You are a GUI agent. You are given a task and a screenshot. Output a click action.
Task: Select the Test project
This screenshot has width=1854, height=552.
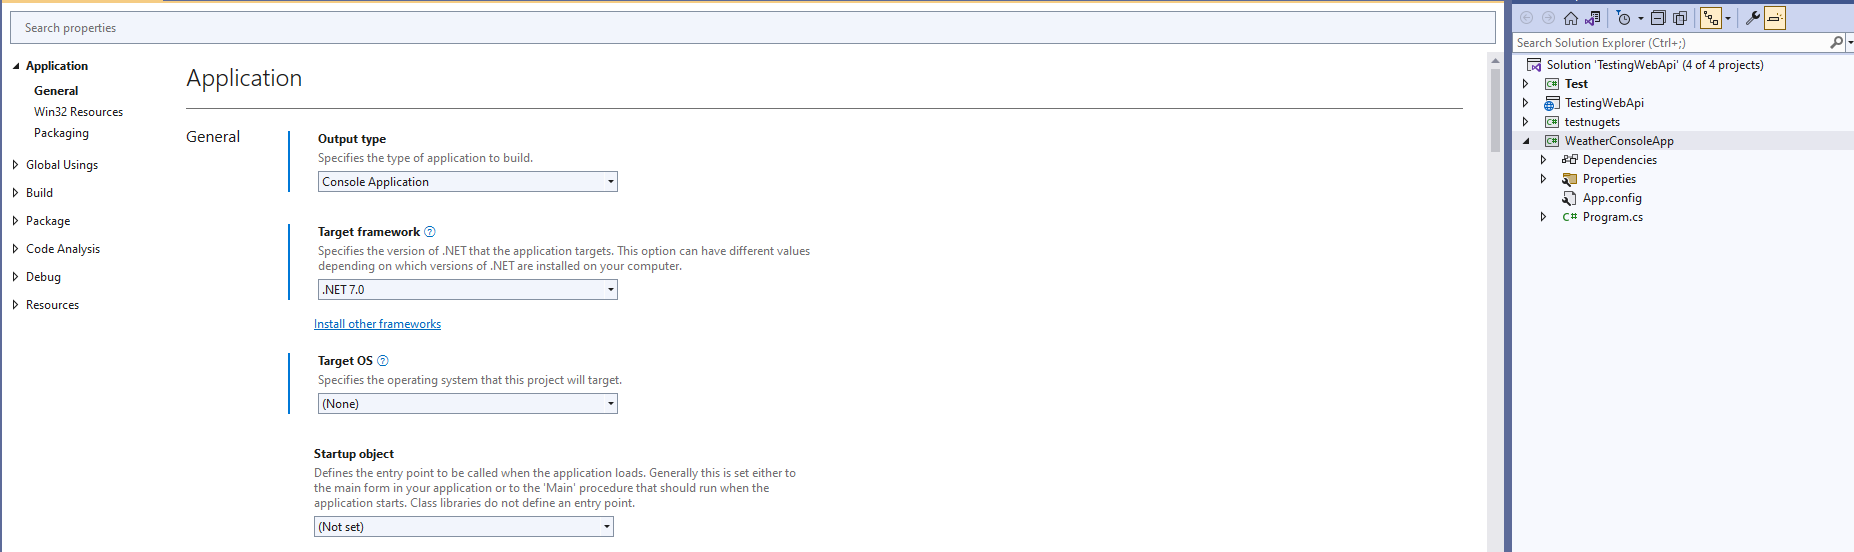pyautogui.click(x=1576, y=84)
